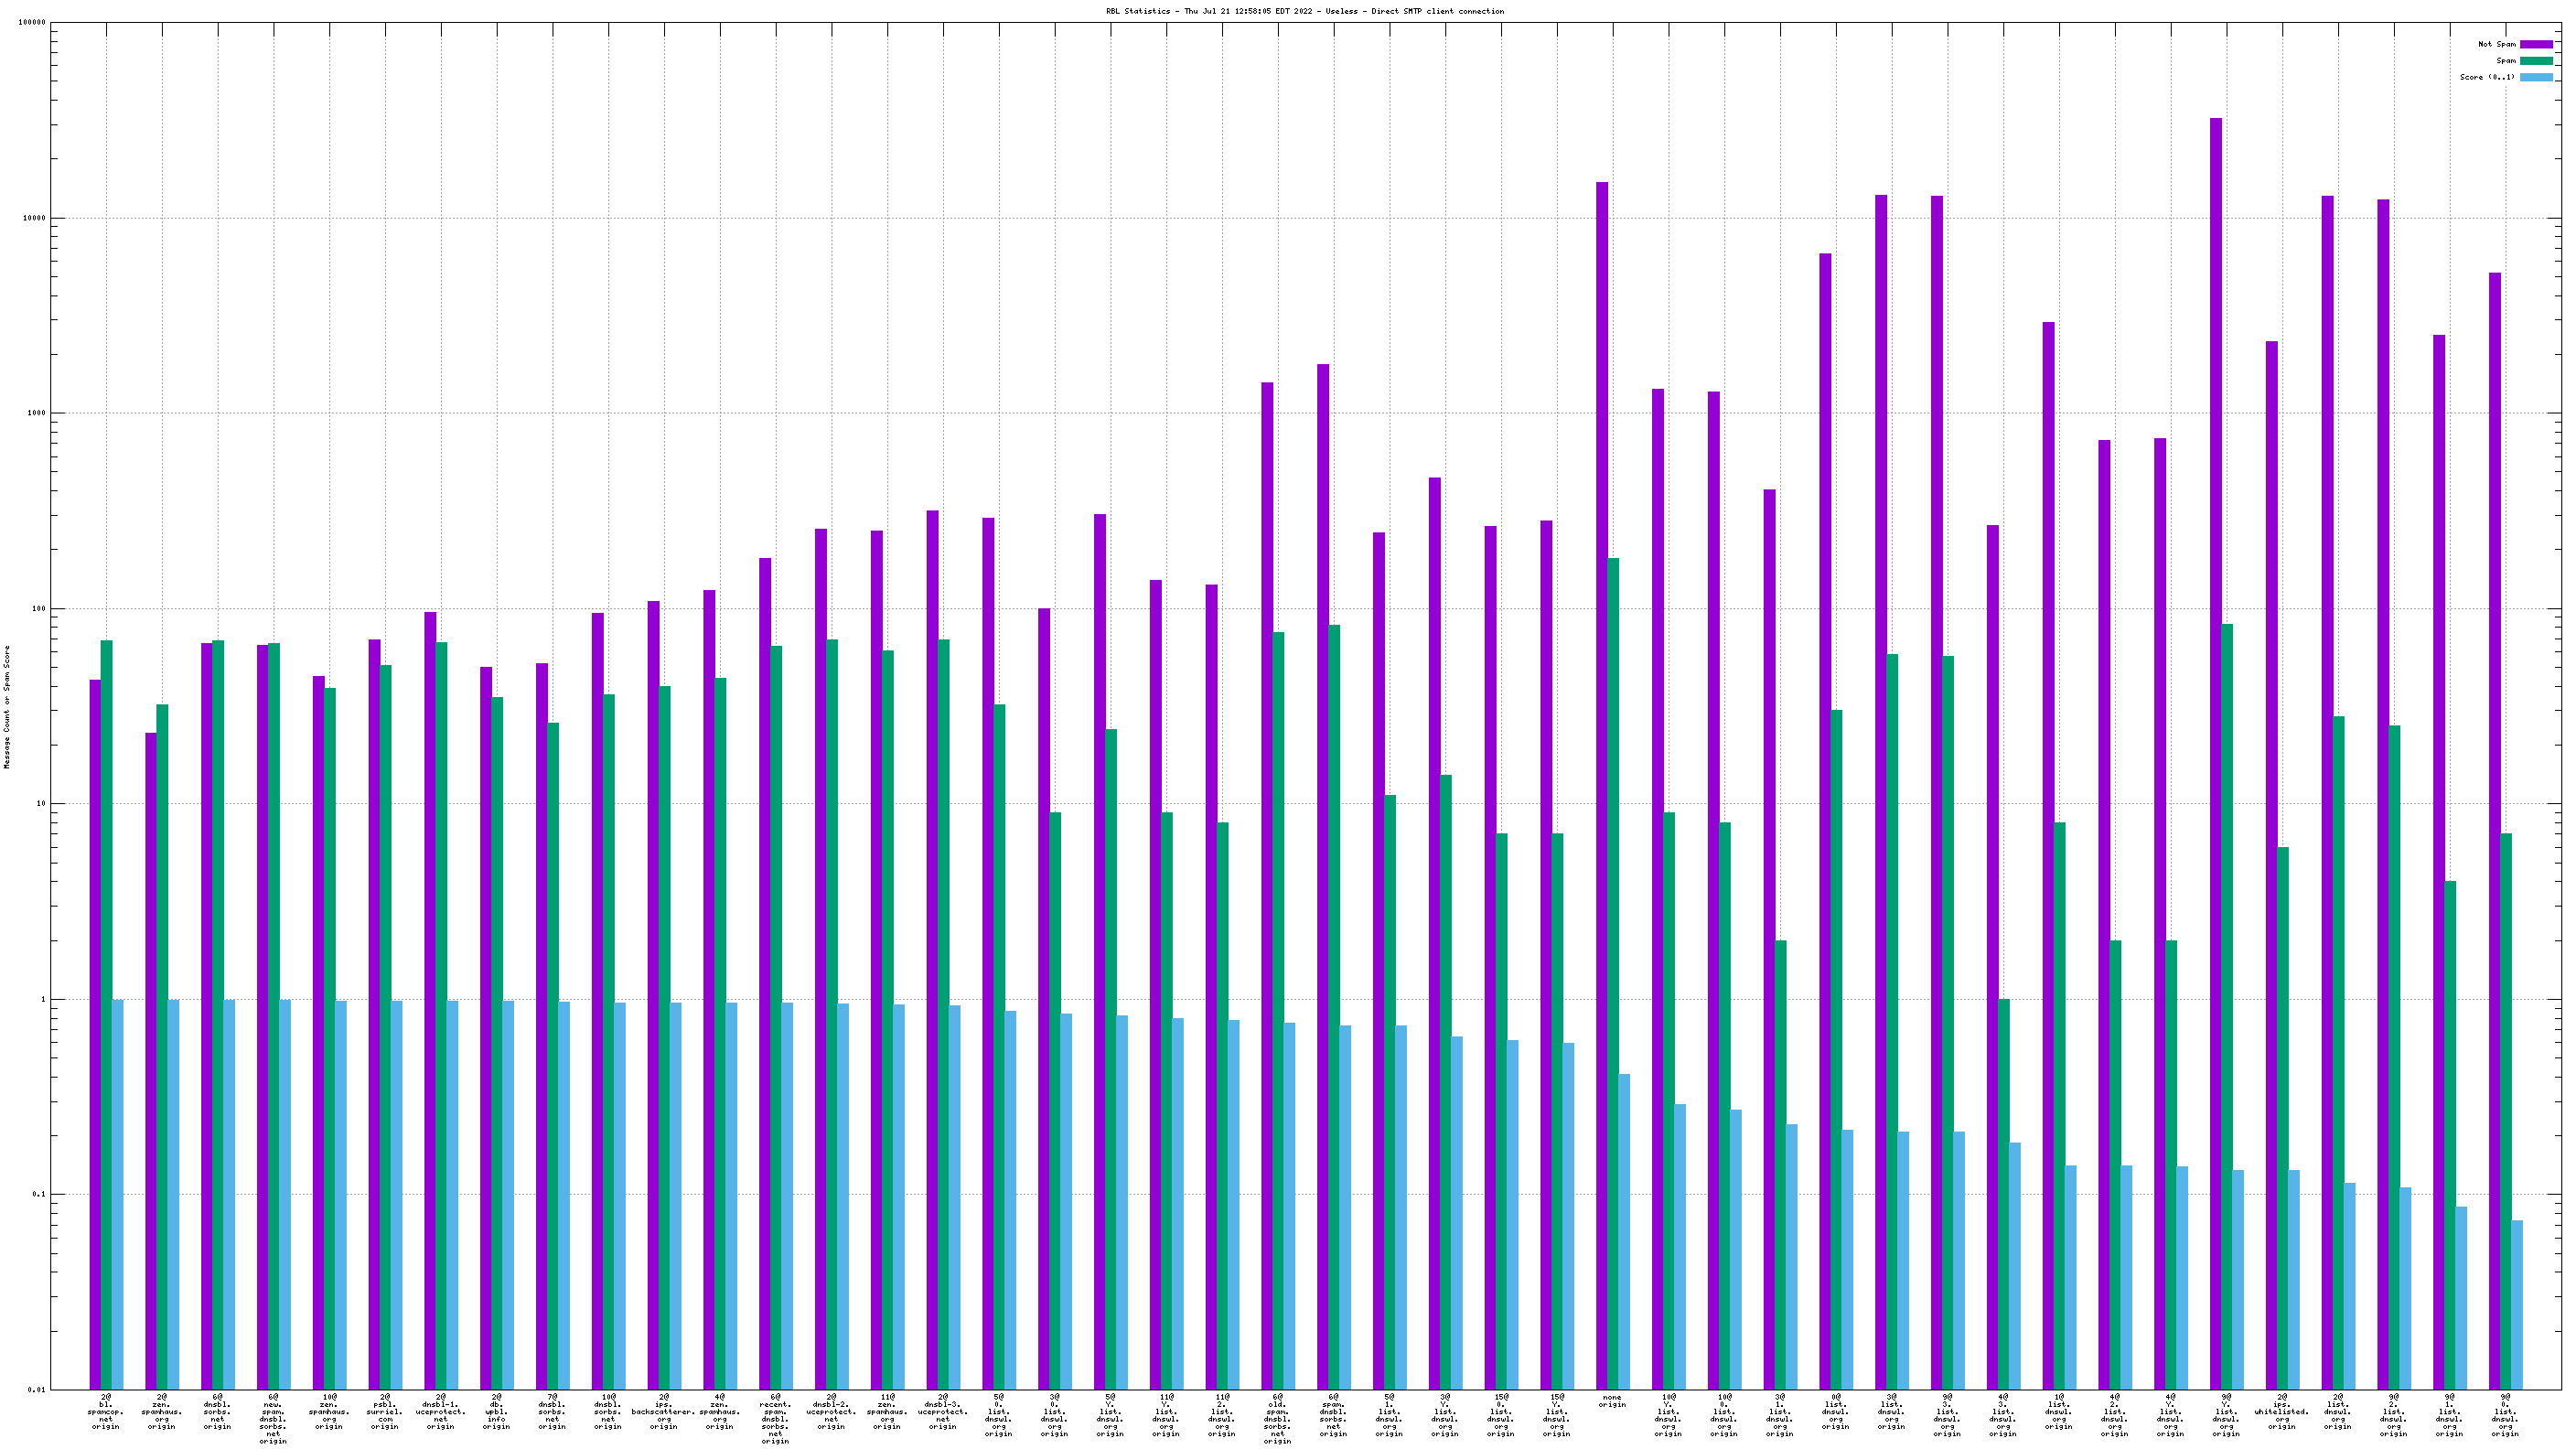Click the psbl.surriel.com origin x-axis label

pyautogui.click(x=385, y=1411)
